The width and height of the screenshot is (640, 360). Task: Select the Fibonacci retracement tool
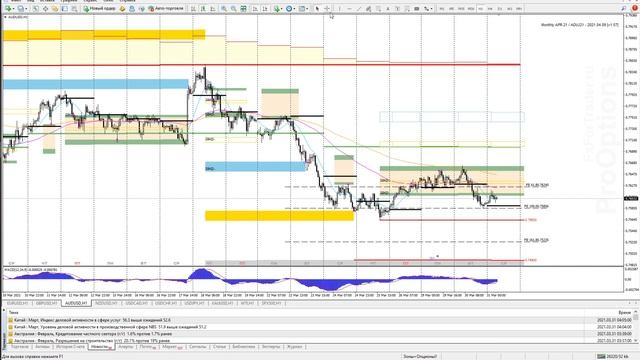tap(378, 8)
